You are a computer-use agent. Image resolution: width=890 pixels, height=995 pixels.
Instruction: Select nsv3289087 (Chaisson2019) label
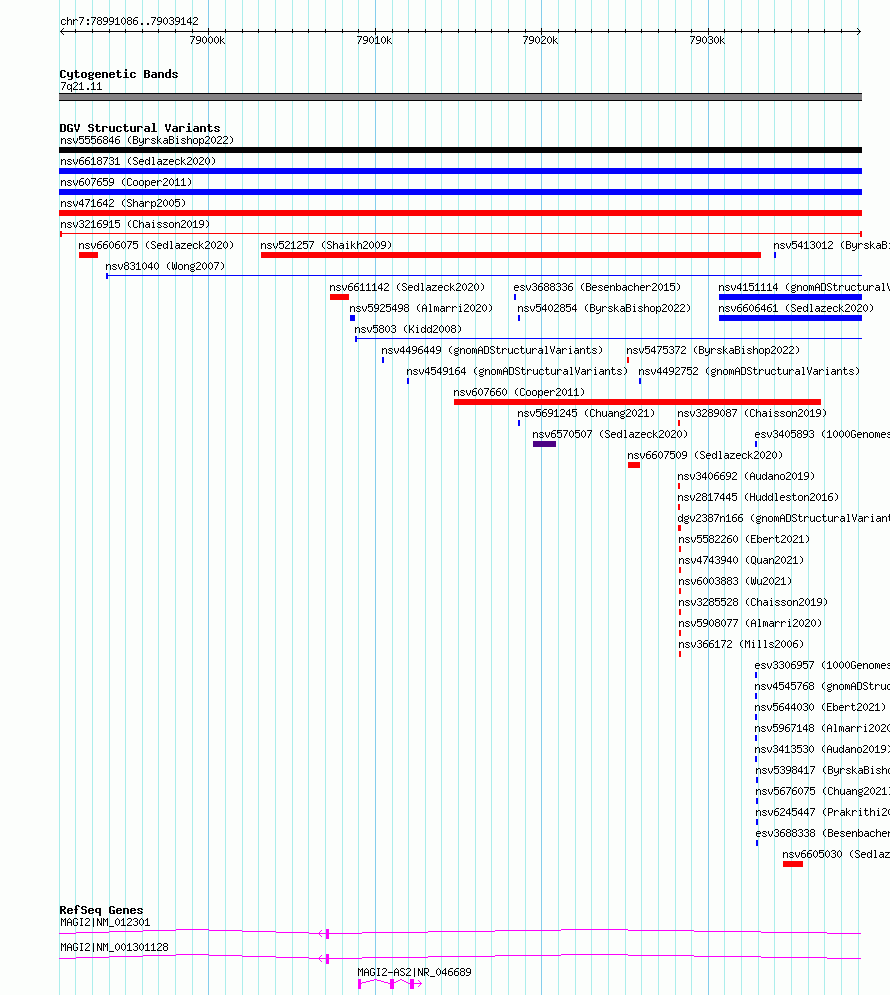point(752,413)
